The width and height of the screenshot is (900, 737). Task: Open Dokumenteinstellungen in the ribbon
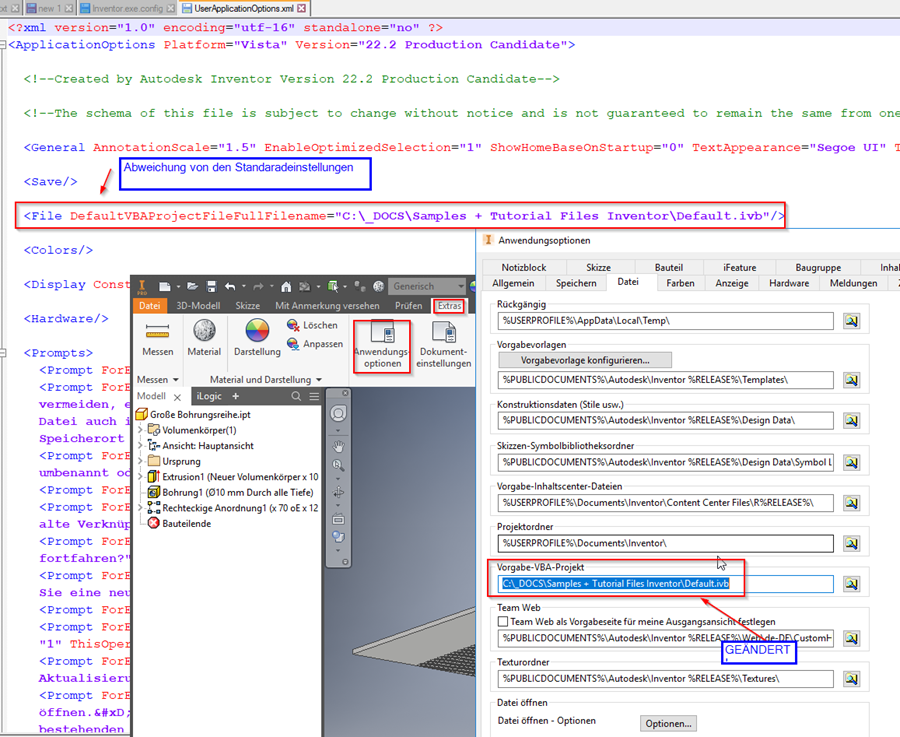tap(444, 345)
